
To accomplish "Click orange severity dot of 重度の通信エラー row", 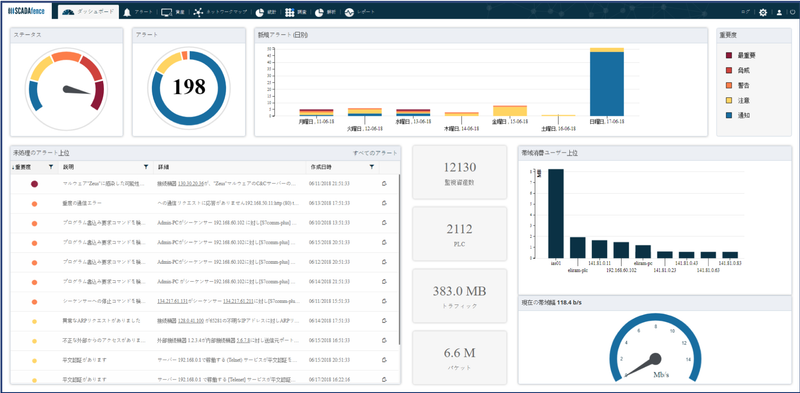I will (34, 204).
